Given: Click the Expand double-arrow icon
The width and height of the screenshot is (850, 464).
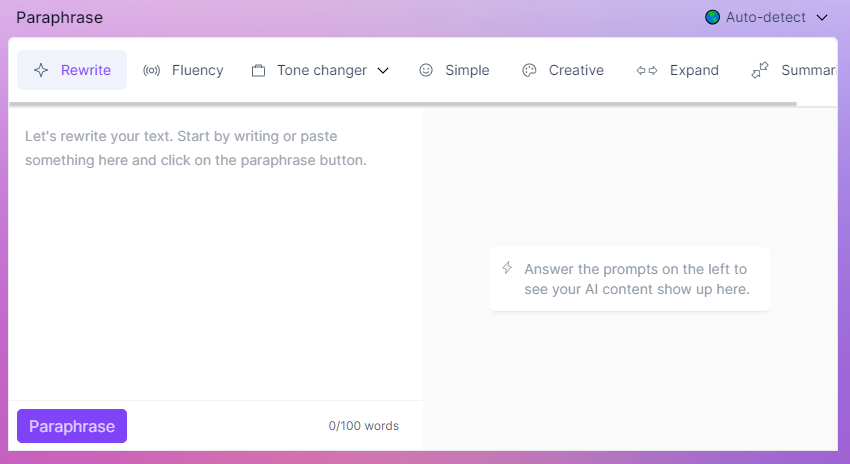Looking at the screenshot, I should 647,70.
